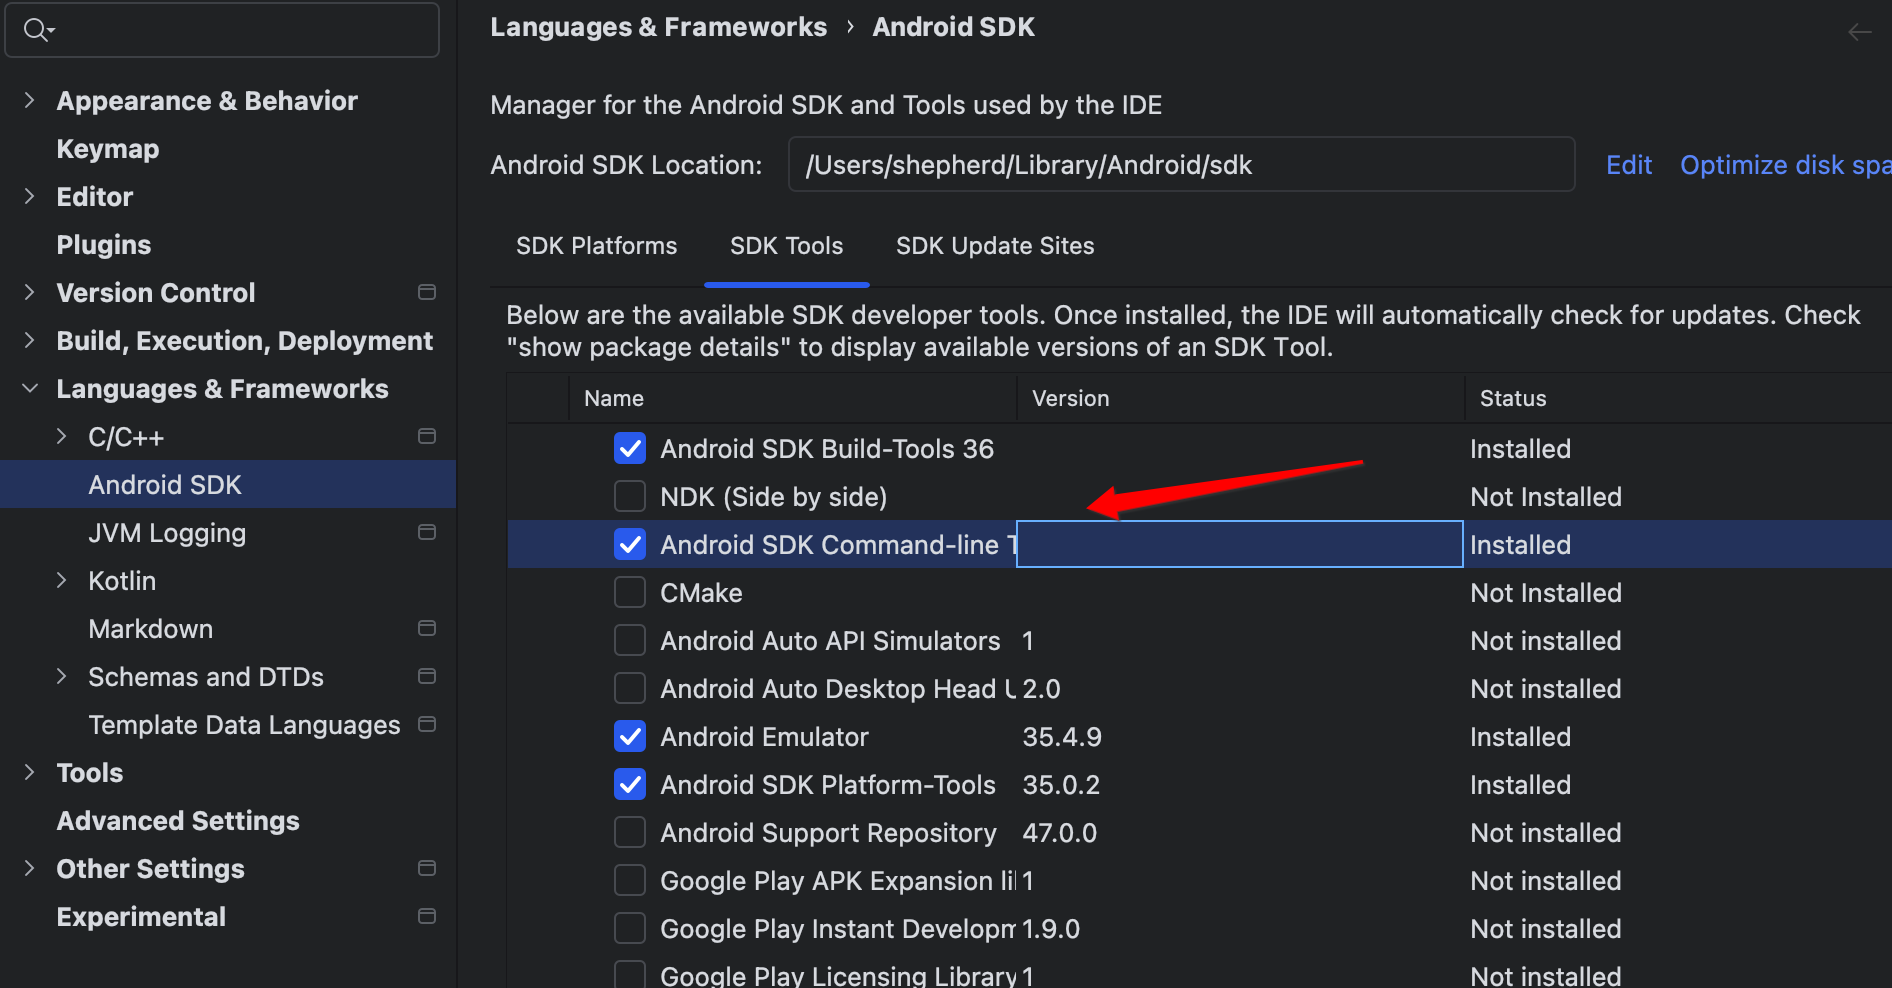Select JVM Logging in the settings tree
The image size is (1892, 988).
pyautogui.click(x=167, y=533)
